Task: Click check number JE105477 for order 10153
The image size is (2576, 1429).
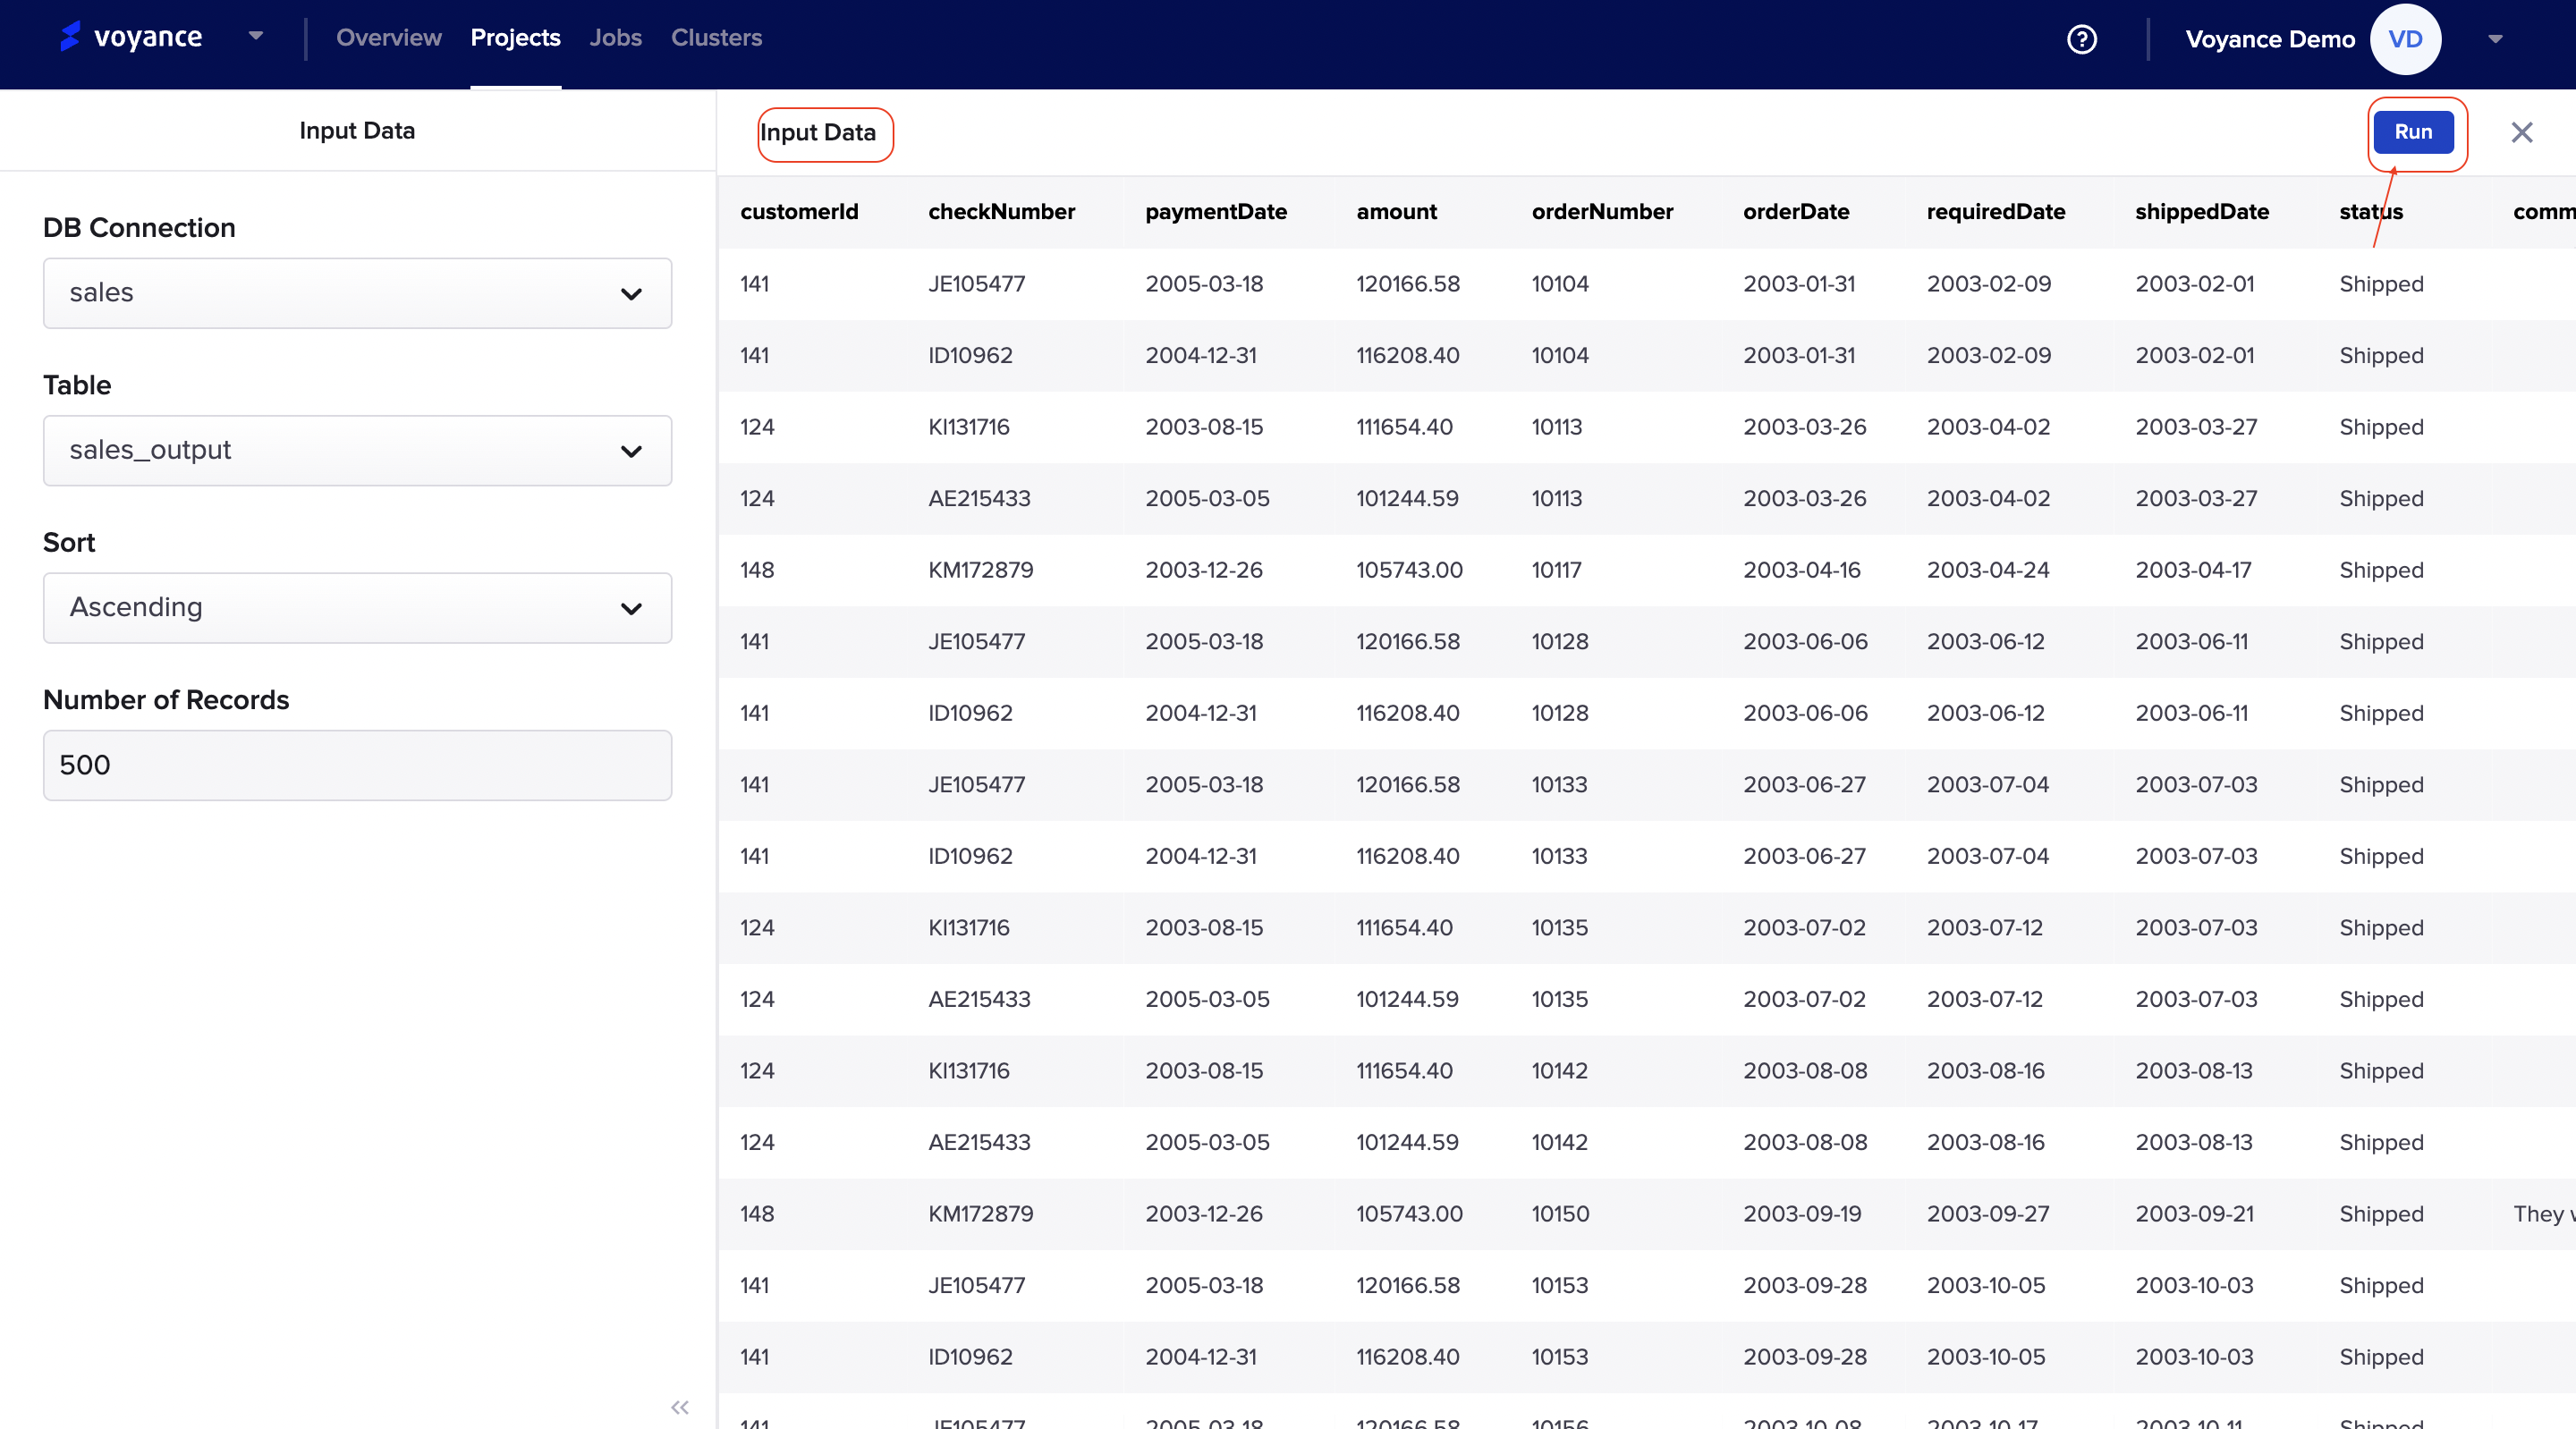Action: click(x=976, y=1284)
